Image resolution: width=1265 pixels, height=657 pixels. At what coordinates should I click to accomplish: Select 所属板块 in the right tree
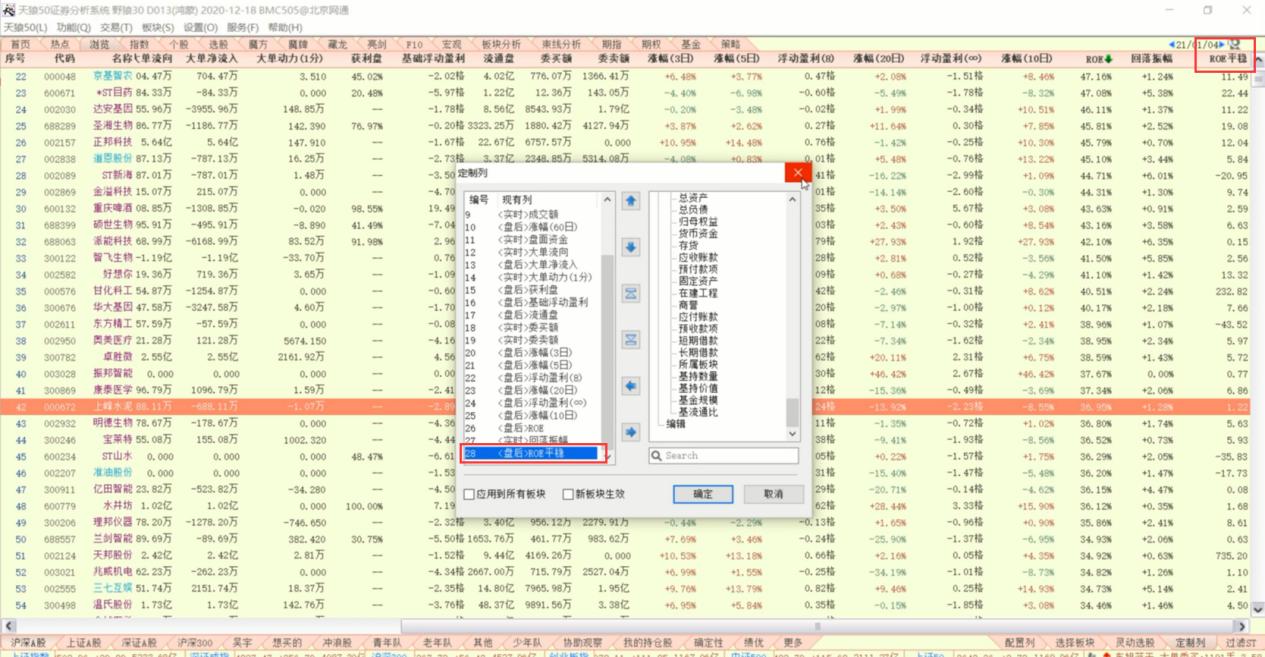[697, 364]
